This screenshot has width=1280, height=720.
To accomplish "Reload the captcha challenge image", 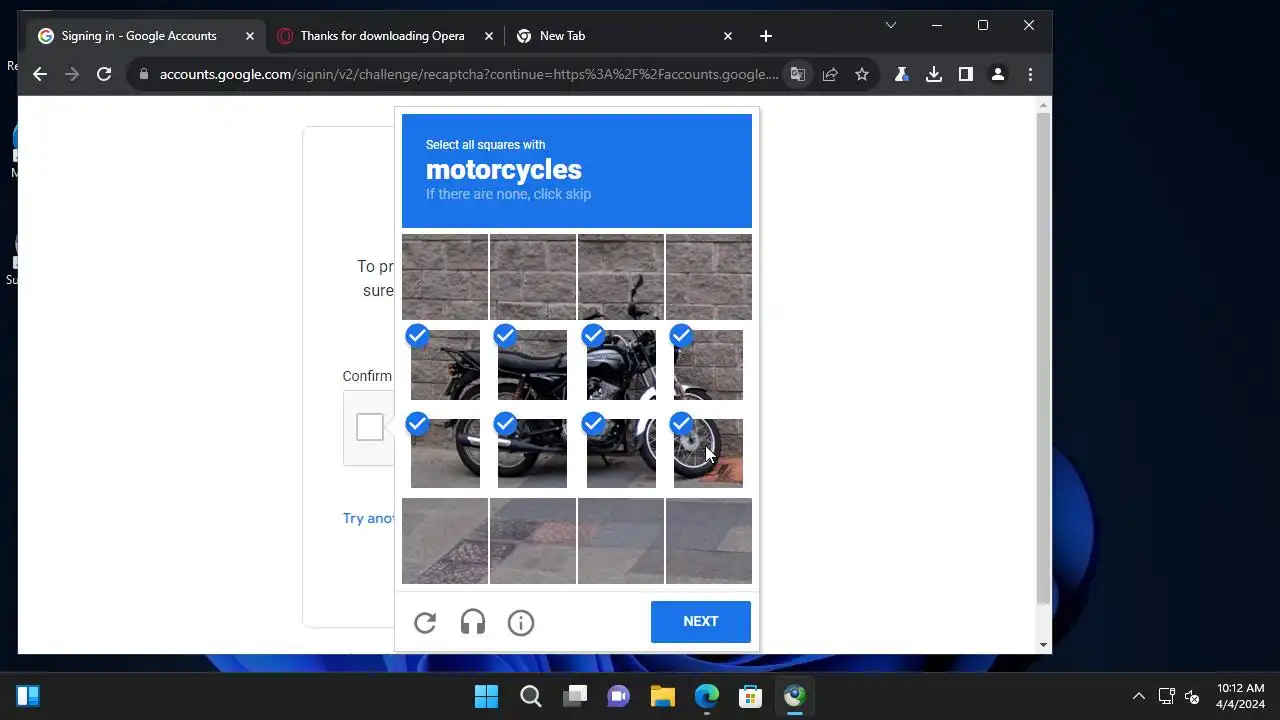I will (425, 623).
